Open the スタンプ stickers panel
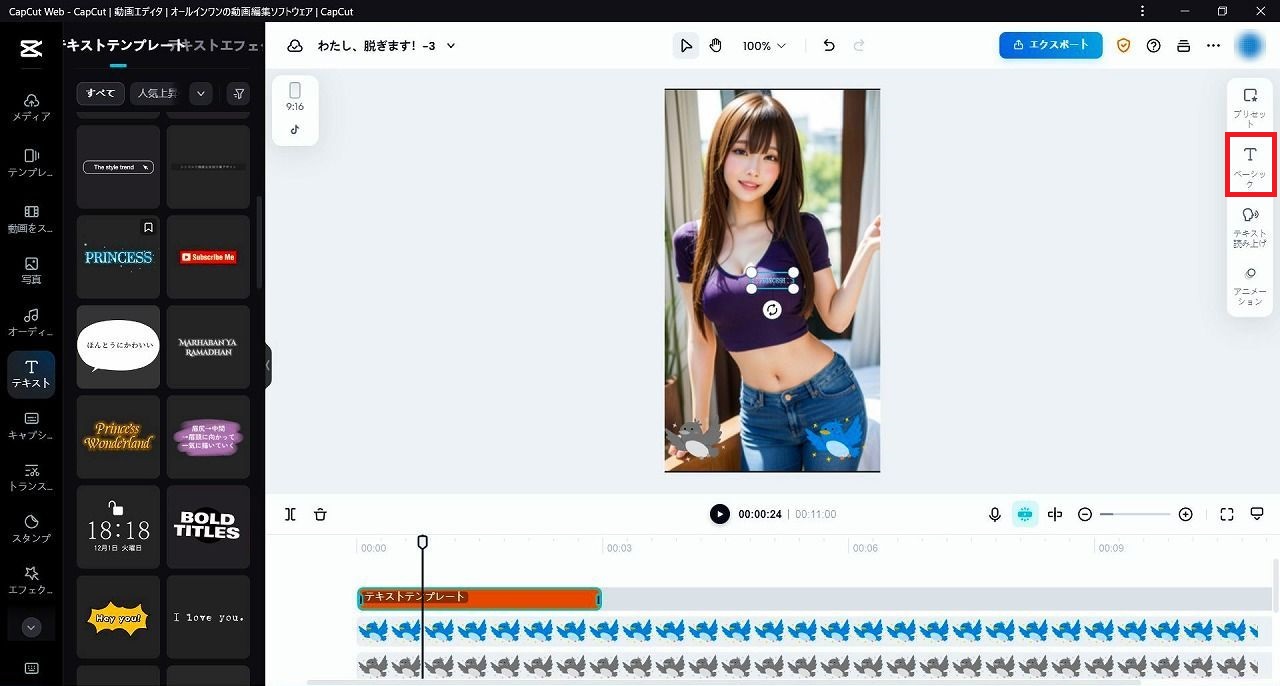 pyautogui.click(x=31, y=528)
